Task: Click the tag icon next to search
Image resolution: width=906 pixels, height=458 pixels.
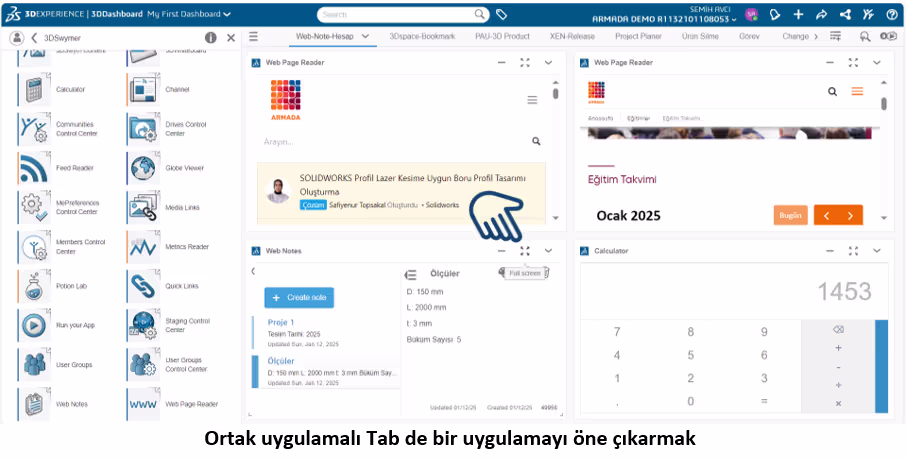Action: pos(502,14)
